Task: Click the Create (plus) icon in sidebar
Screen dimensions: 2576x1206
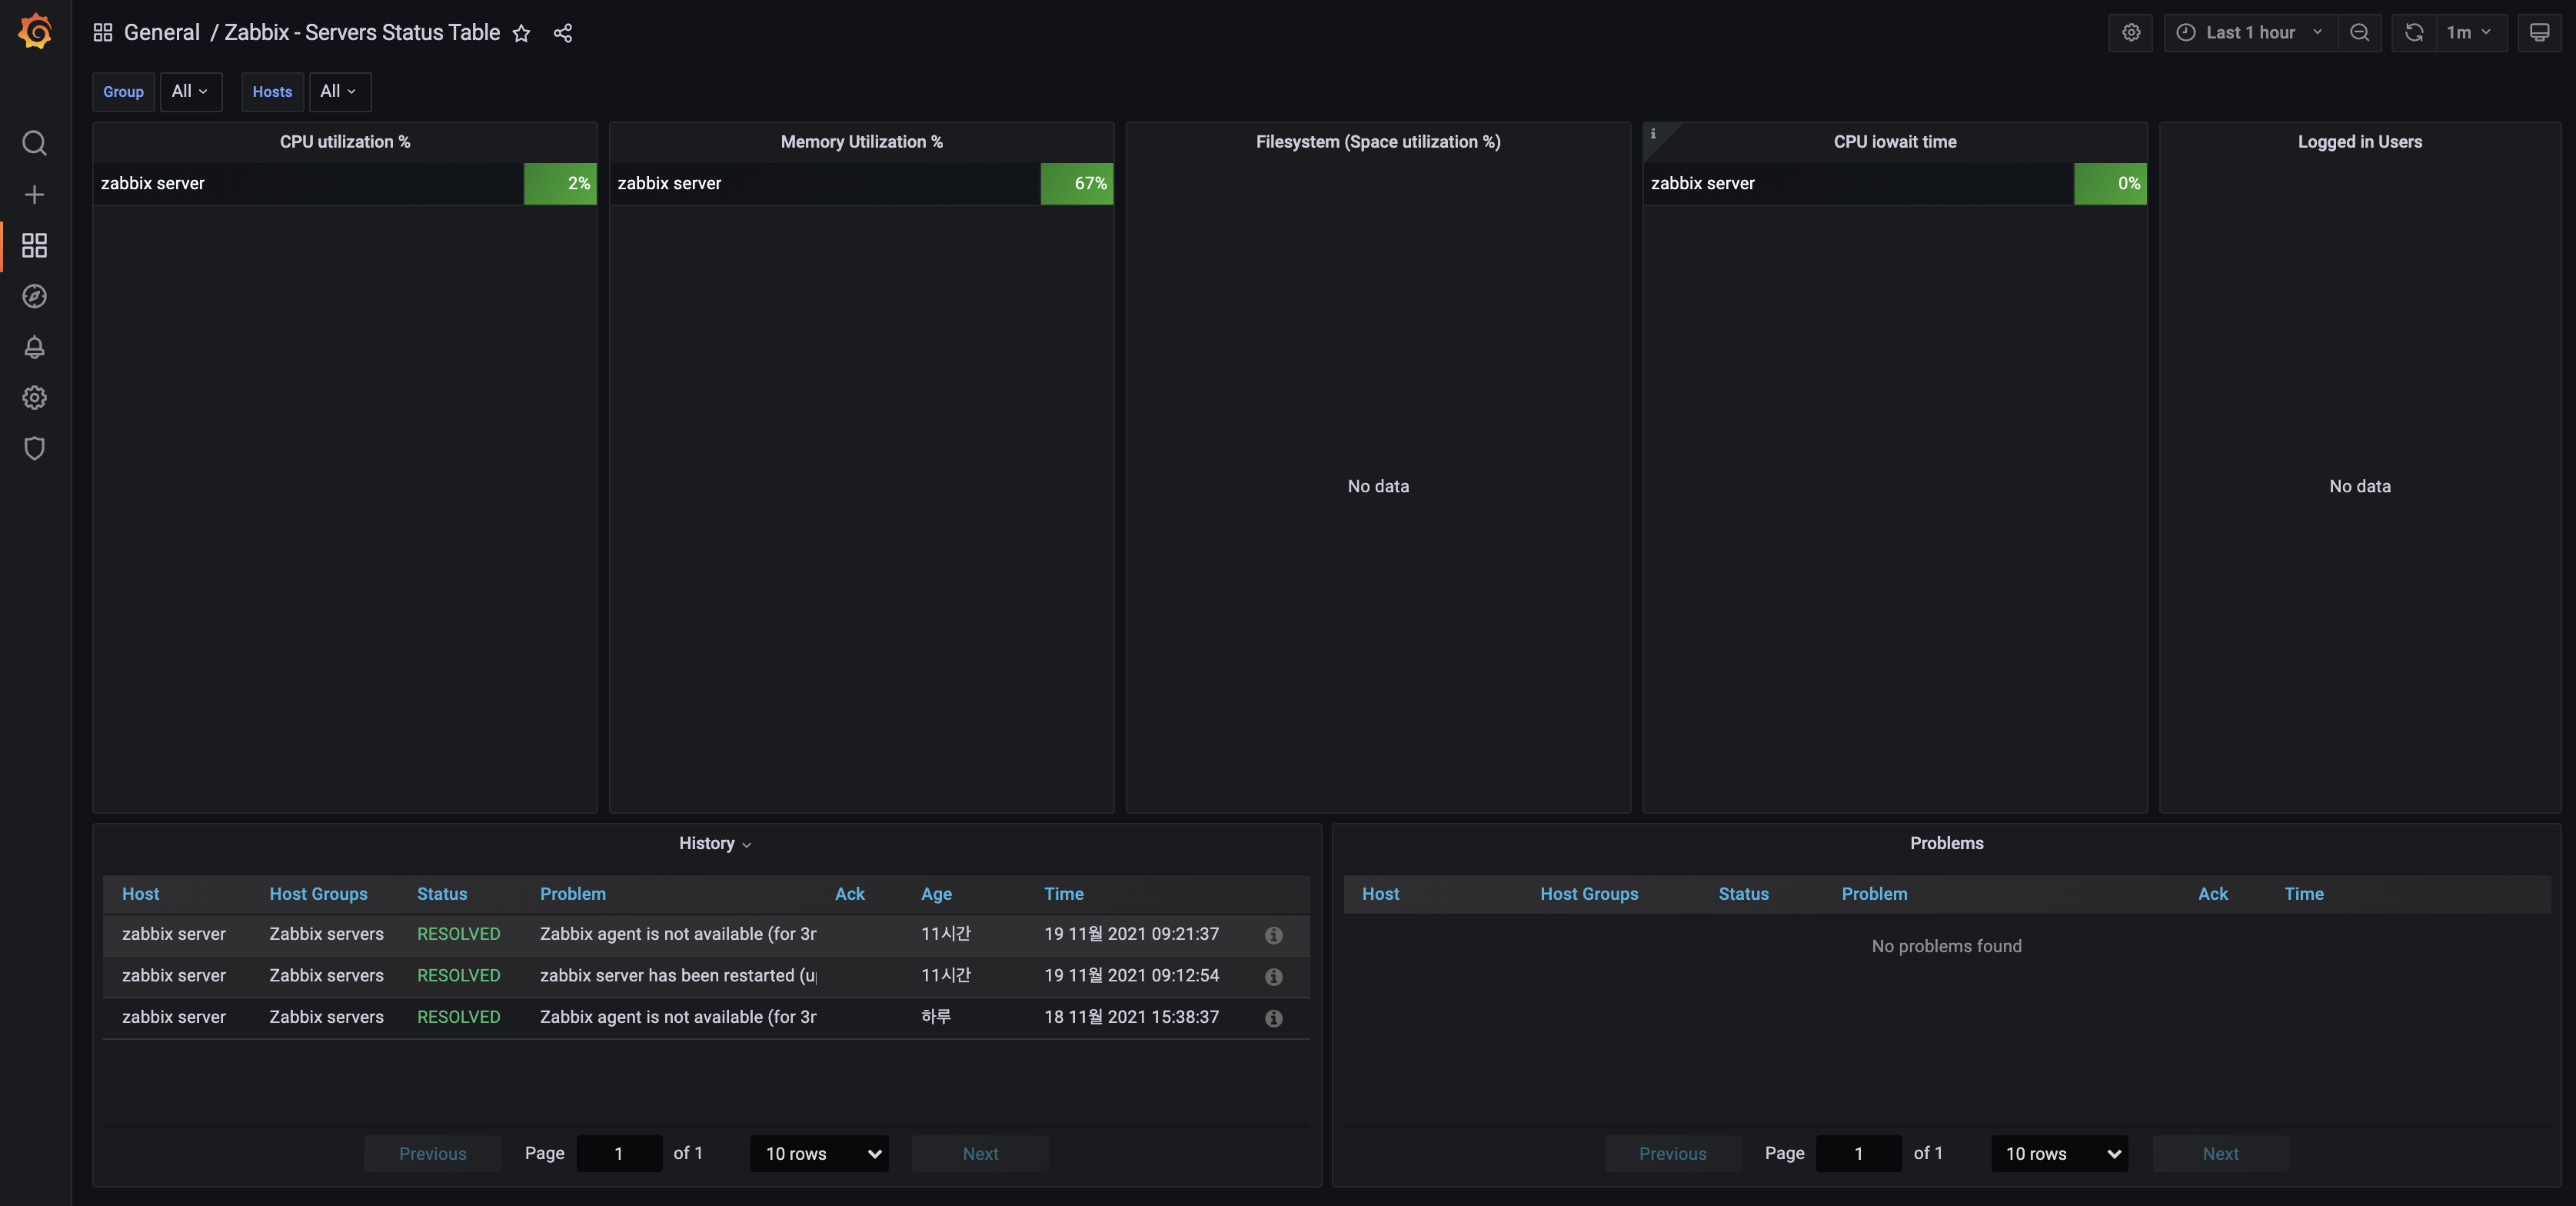Action: (x=34, y=195)
